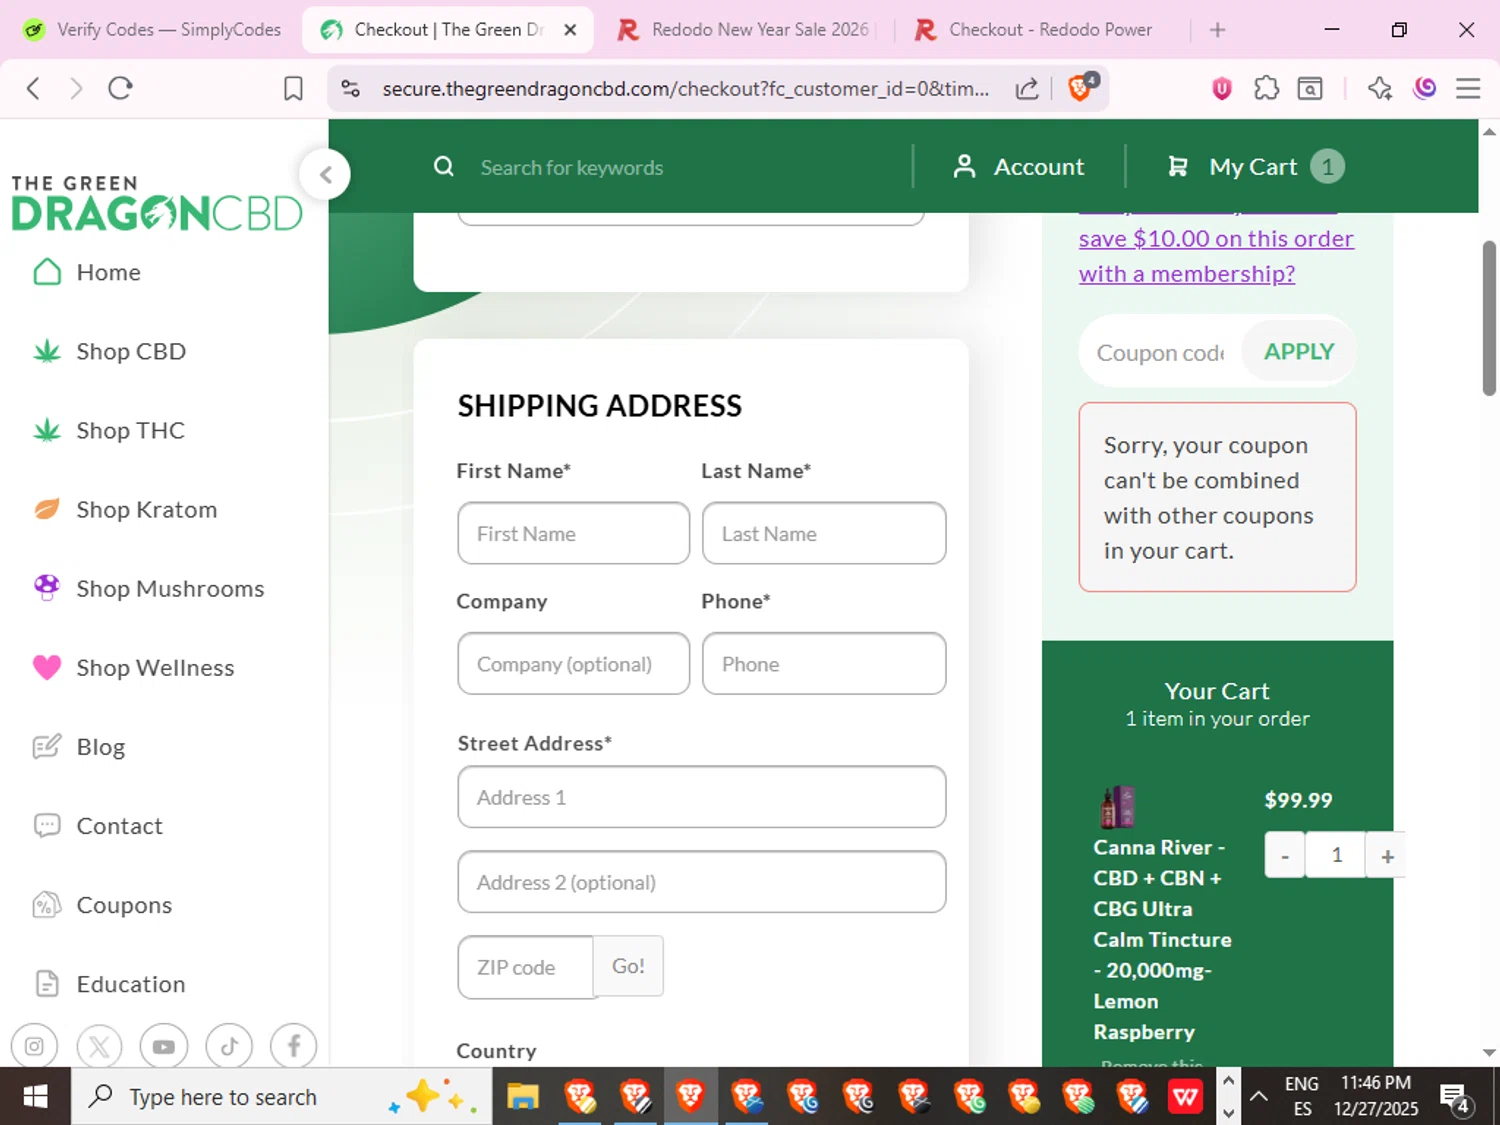The height and width of the screenshot is (1125, 1500).
Task: Focus the First Name field
Action: [x=574, y=533]
